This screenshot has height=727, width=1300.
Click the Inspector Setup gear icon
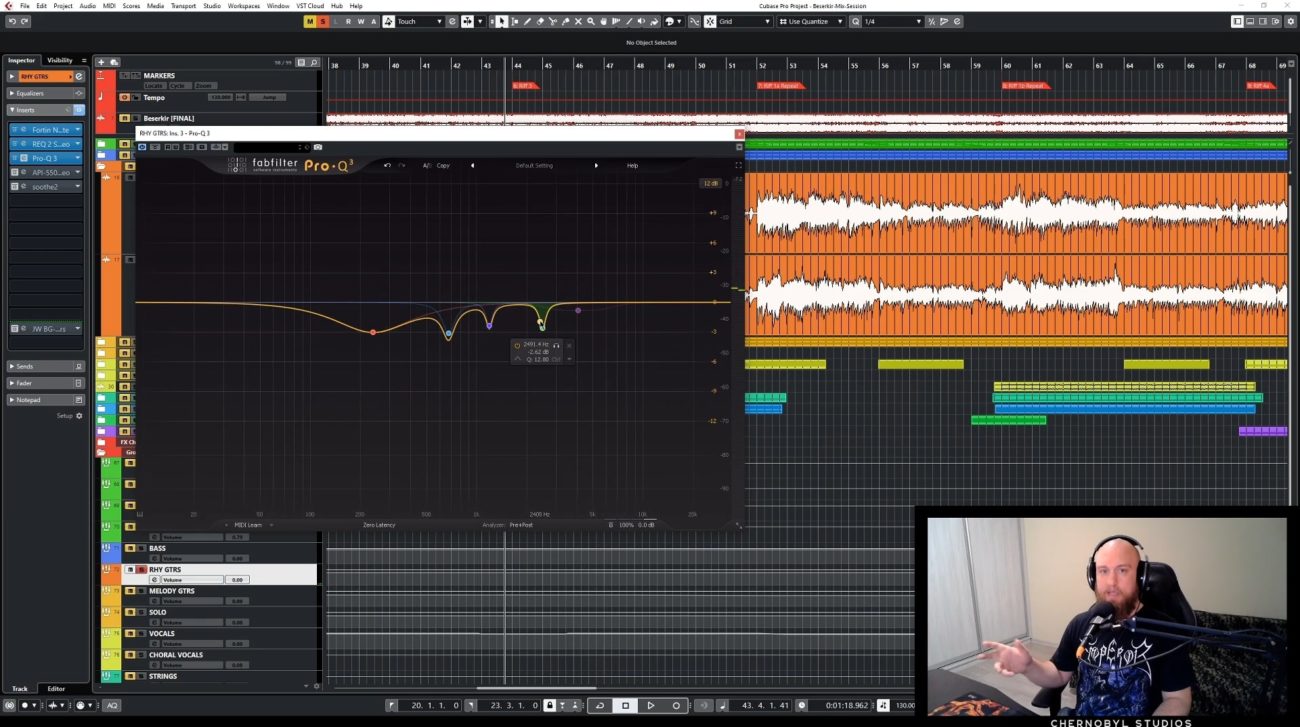(80, 416)
